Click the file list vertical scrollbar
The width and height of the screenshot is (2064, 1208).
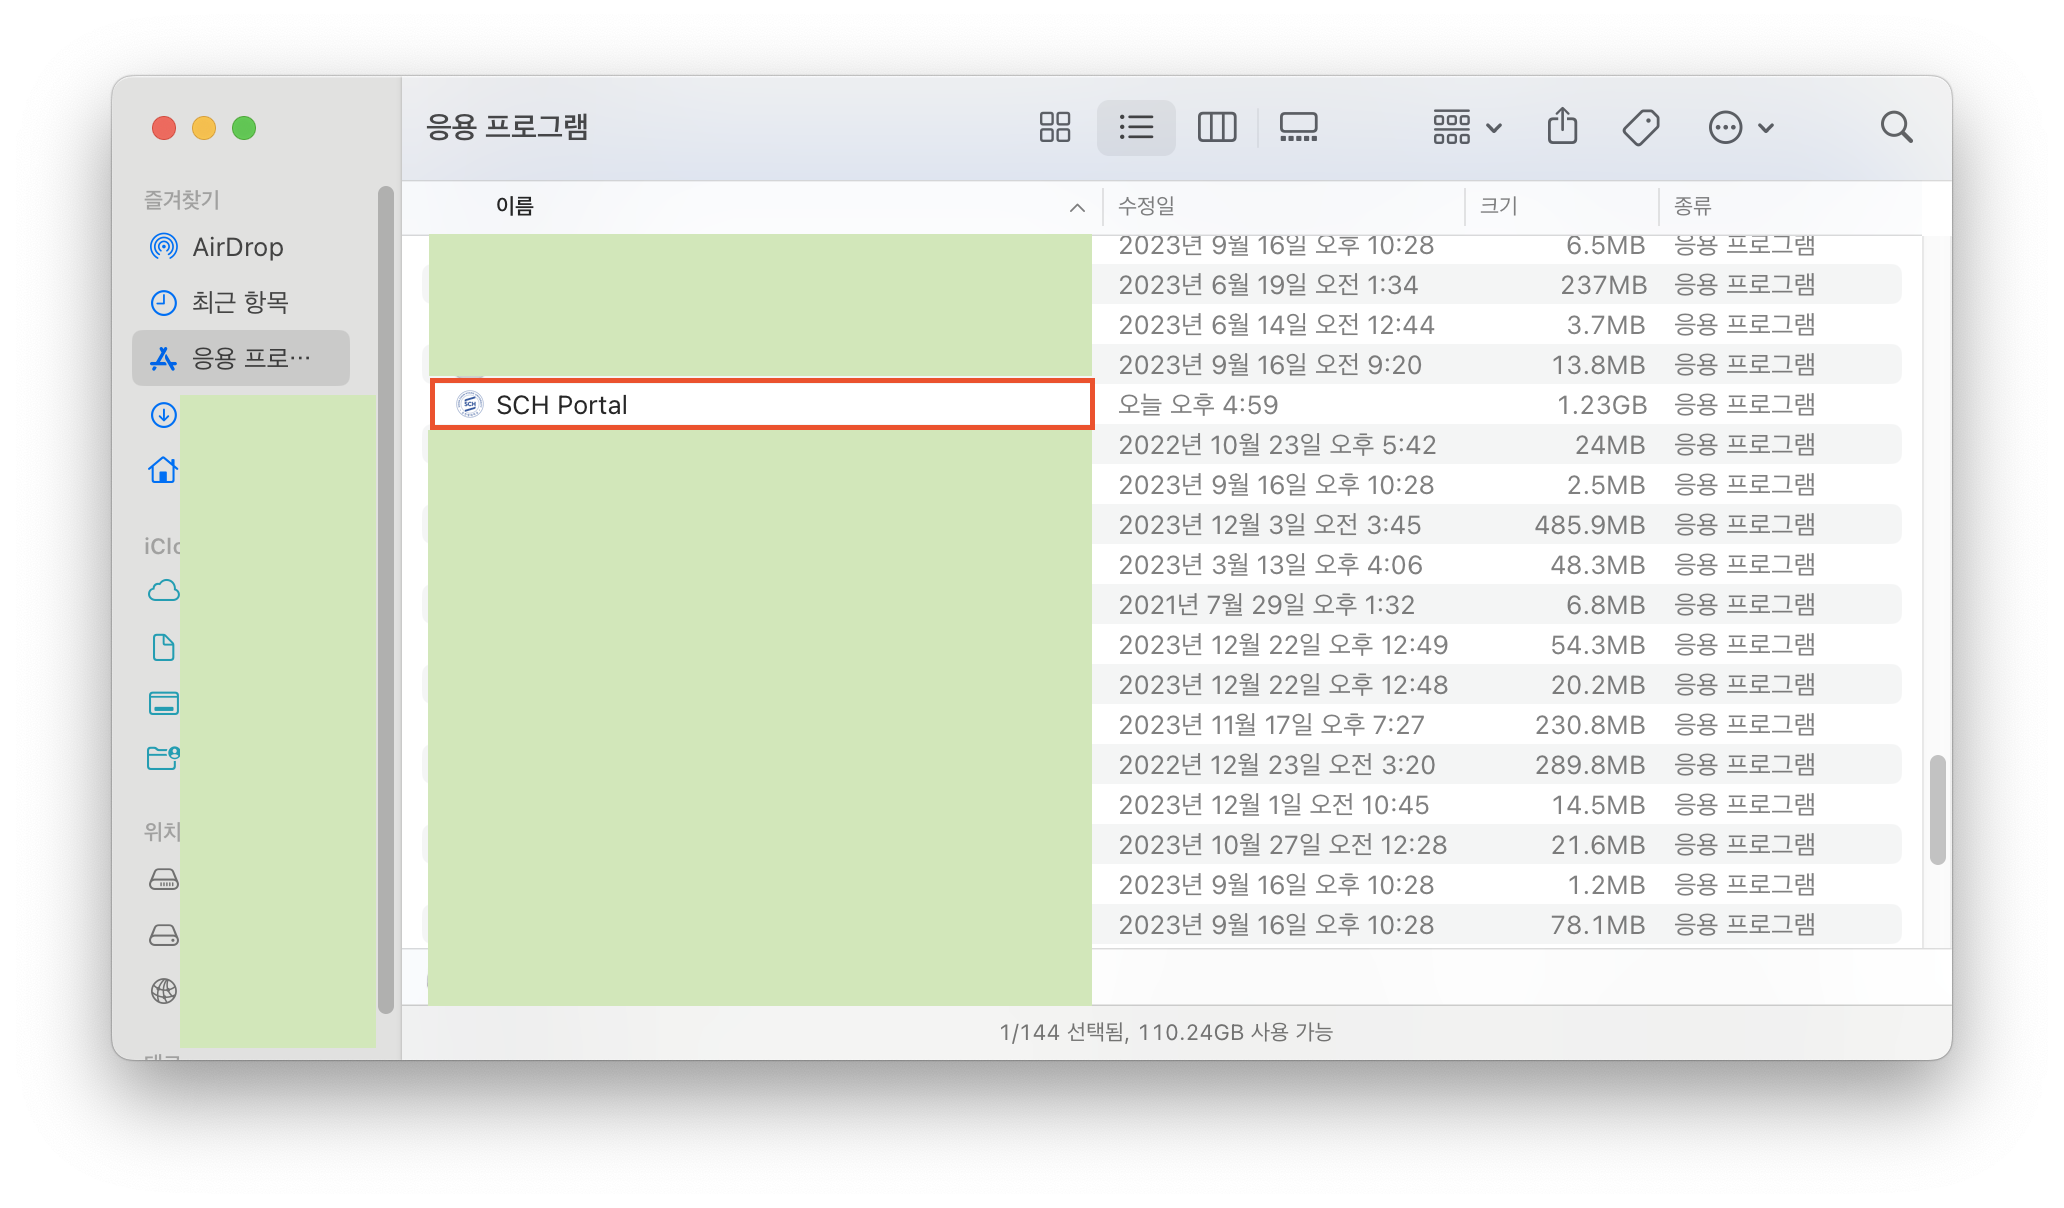pos(1937,810)
